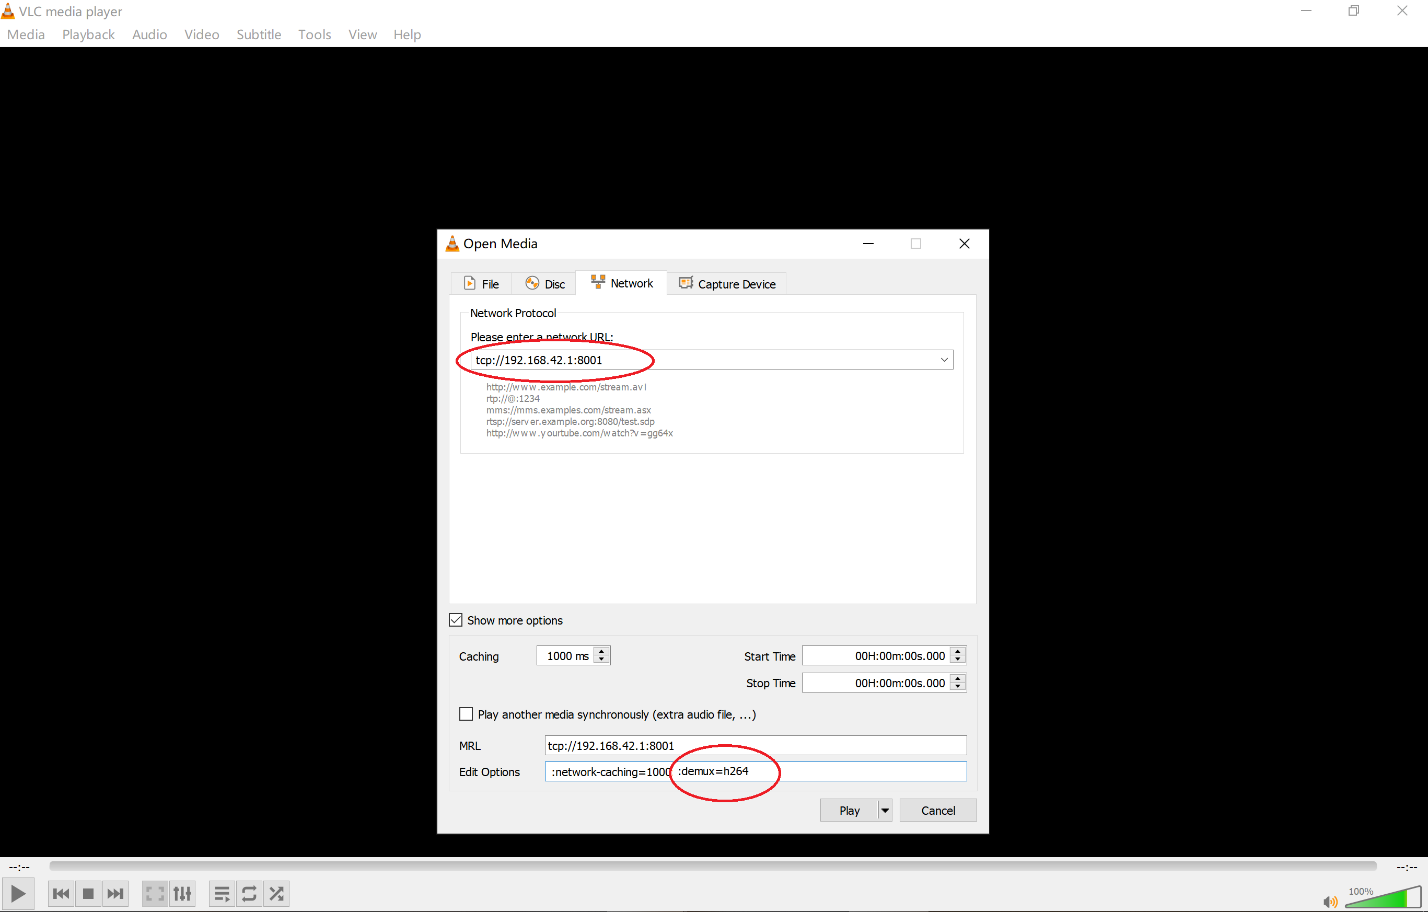Open the View menu
Image resolution: width=1428 pixels, height=912 pixels.
tap(362, 34)
